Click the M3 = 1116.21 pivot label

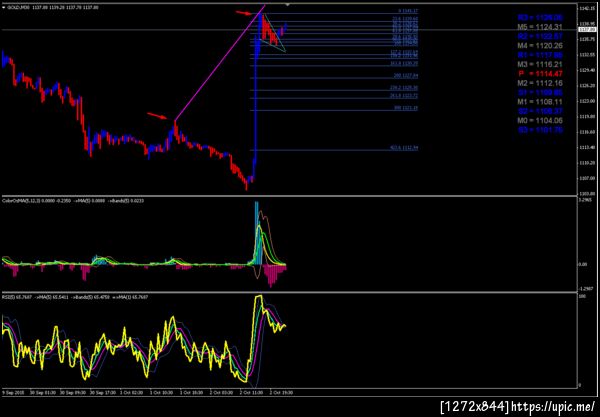click(540, 64)
